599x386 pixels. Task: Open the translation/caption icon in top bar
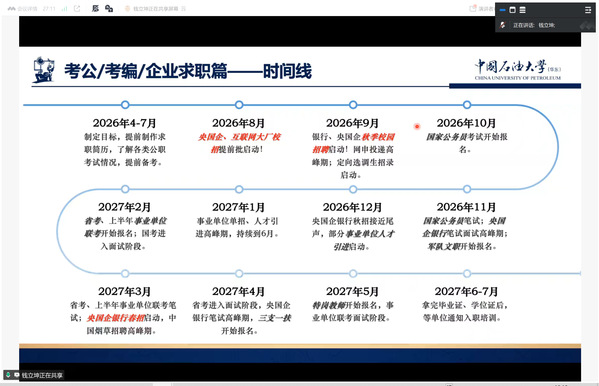[x=109, y=8]
